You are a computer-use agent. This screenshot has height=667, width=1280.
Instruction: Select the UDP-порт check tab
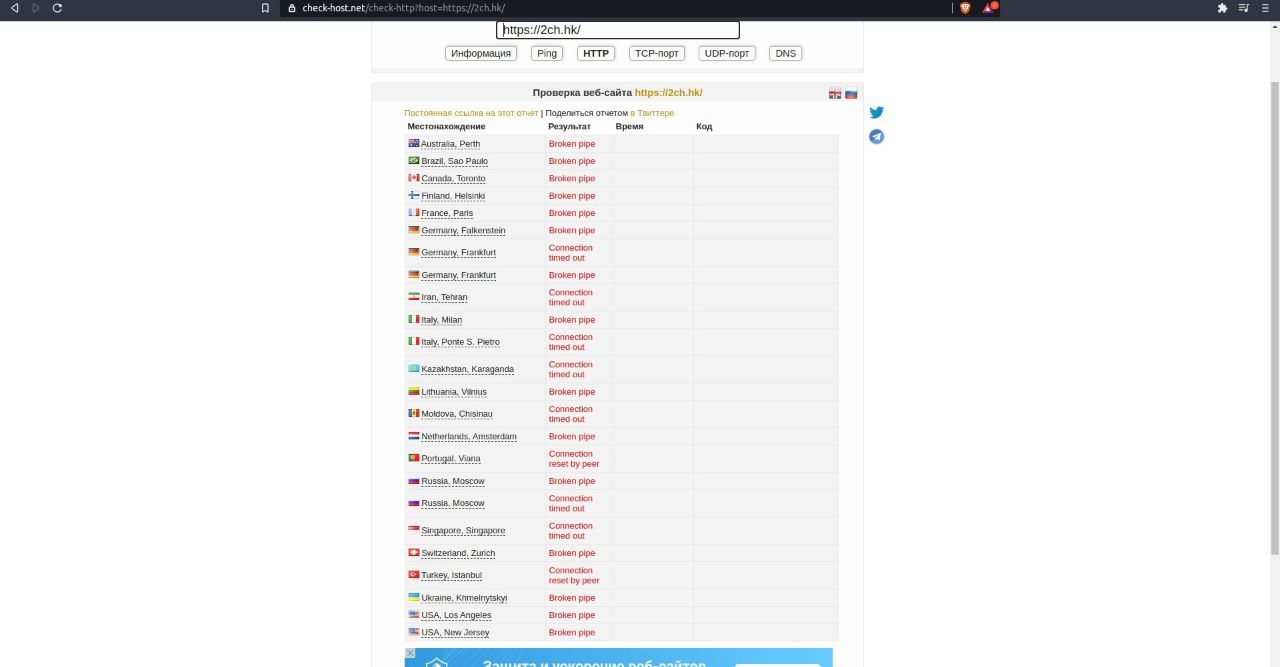click(x=727, y=53)
